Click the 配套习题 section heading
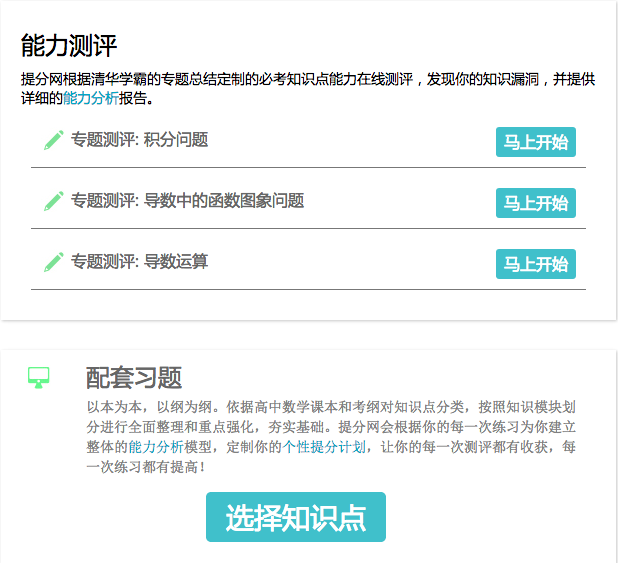 point(134,377)
